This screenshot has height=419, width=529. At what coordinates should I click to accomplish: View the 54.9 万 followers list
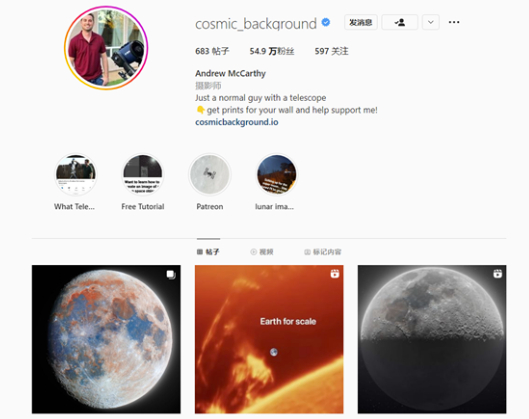(272, 51)
